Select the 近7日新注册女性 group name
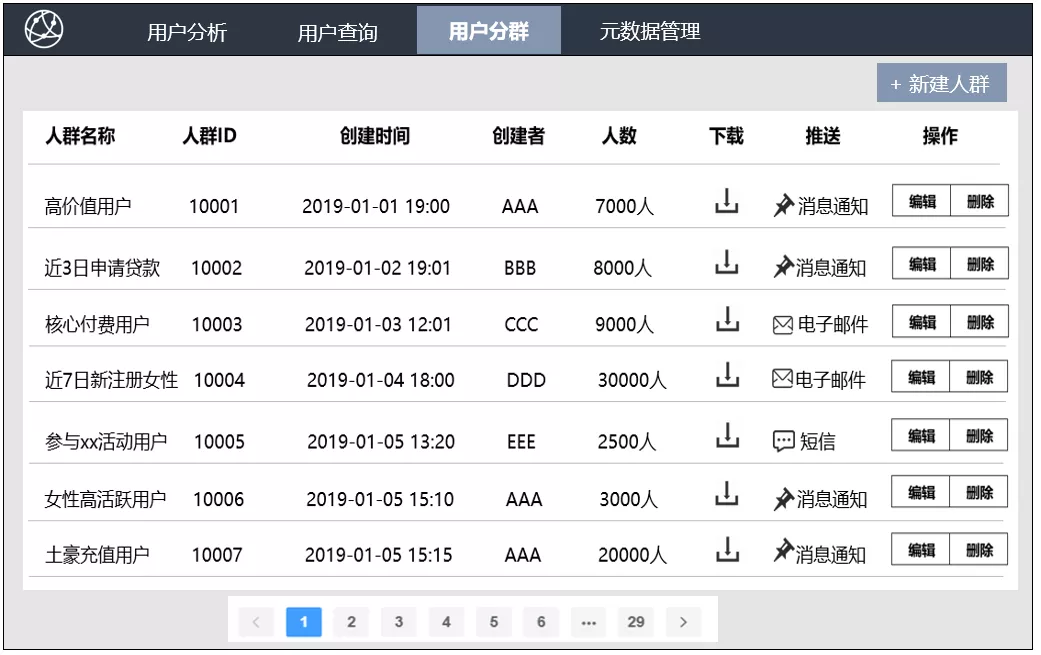The width and height of the screenshot is (1041, 655). click(112, 380)
